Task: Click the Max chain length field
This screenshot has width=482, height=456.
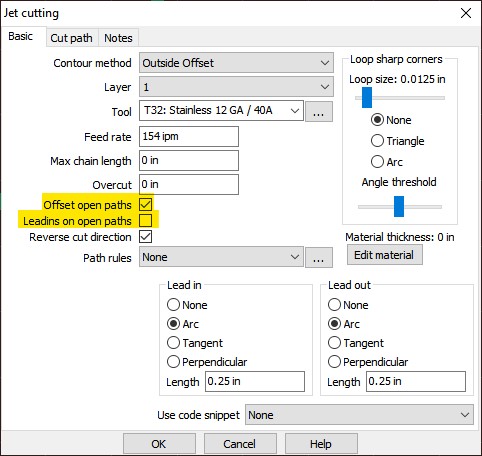Action: (x=189, y=160)
